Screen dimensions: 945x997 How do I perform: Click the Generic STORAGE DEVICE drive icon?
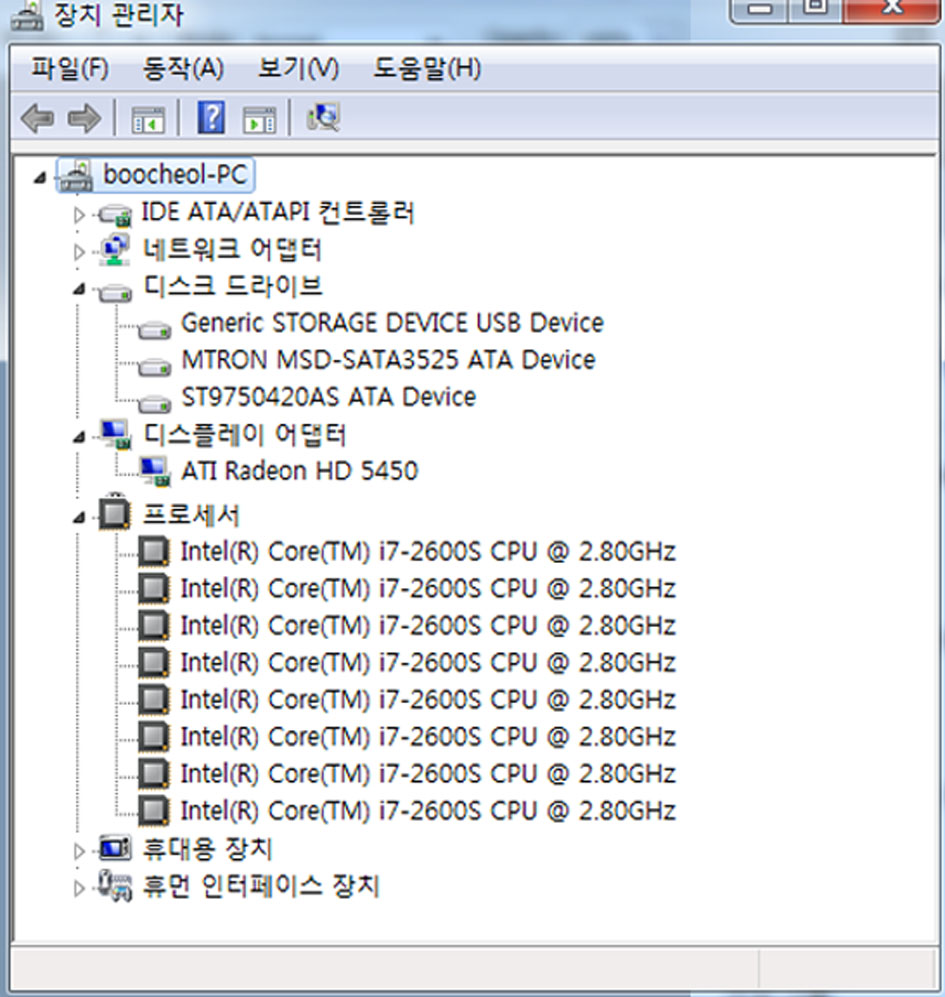155,329
